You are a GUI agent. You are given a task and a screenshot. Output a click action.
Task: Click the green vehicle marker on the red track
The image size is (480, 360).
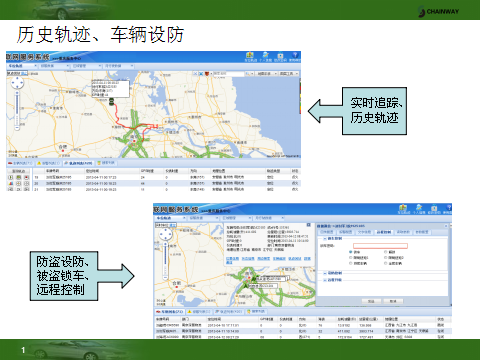[x=111, y=101]
